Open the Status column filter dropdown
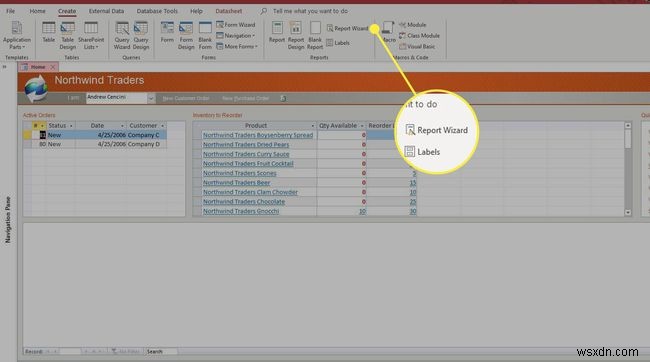 point(71,126)
